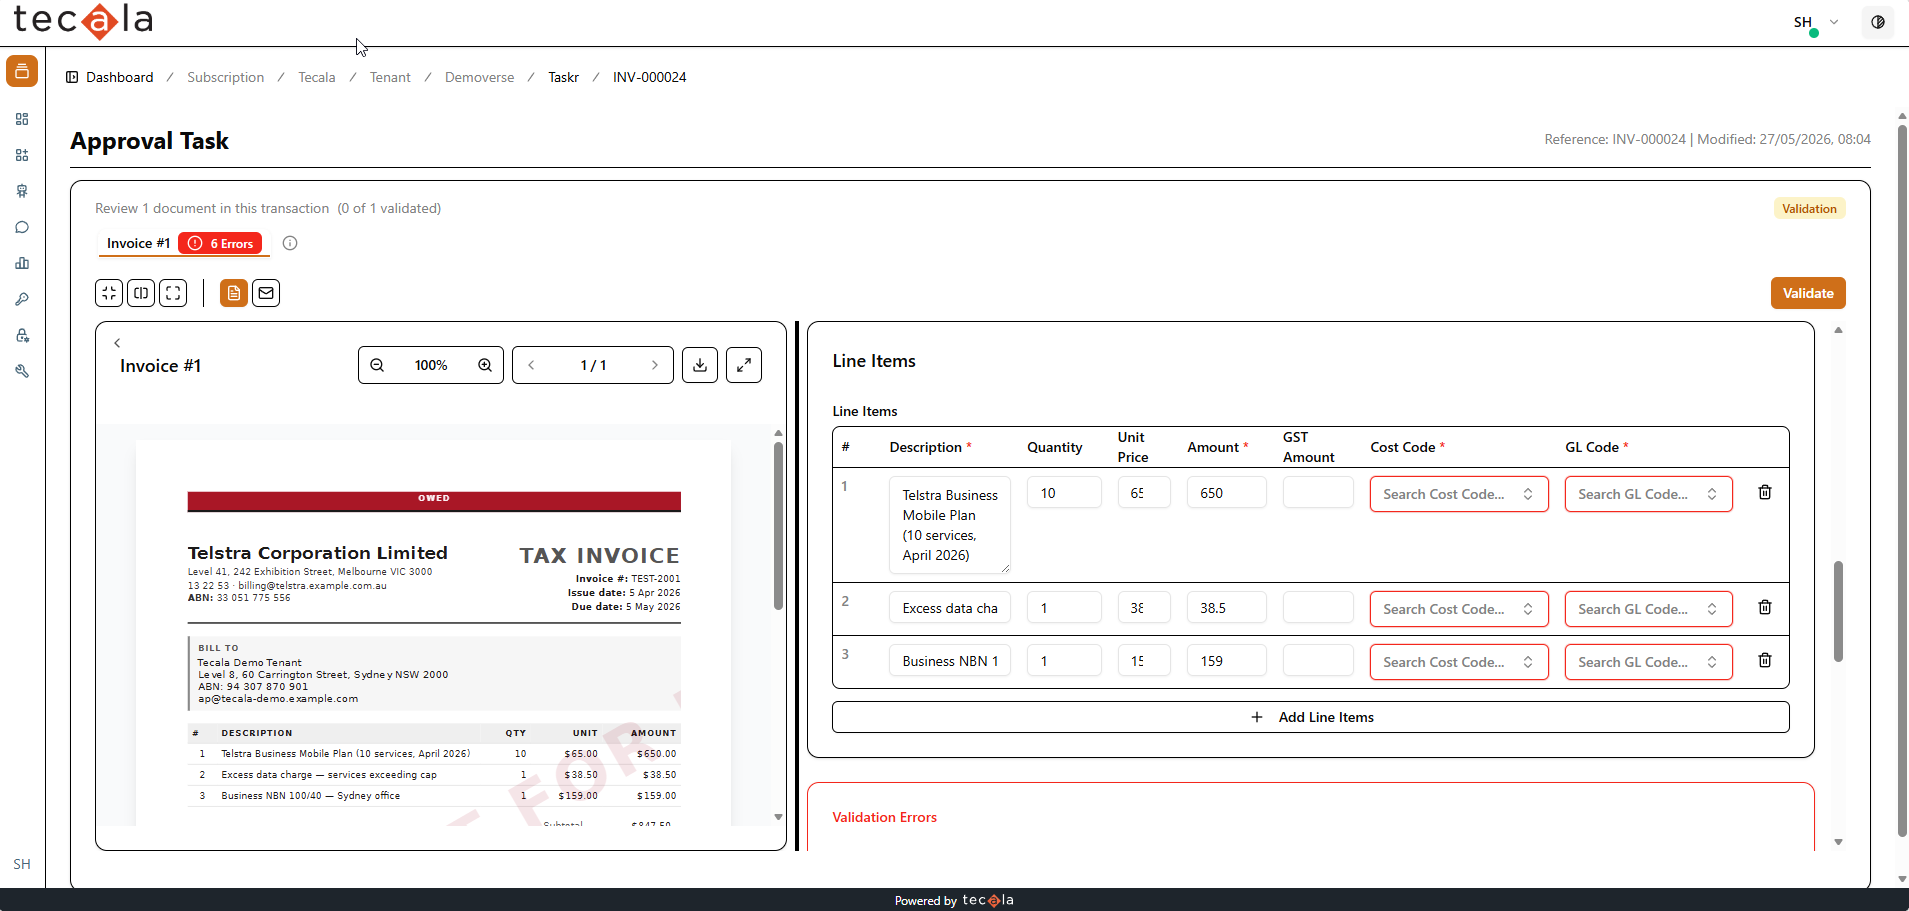
Task: Delete the Telstra Business Mobile Plan line
Action: coord(1765,492)
